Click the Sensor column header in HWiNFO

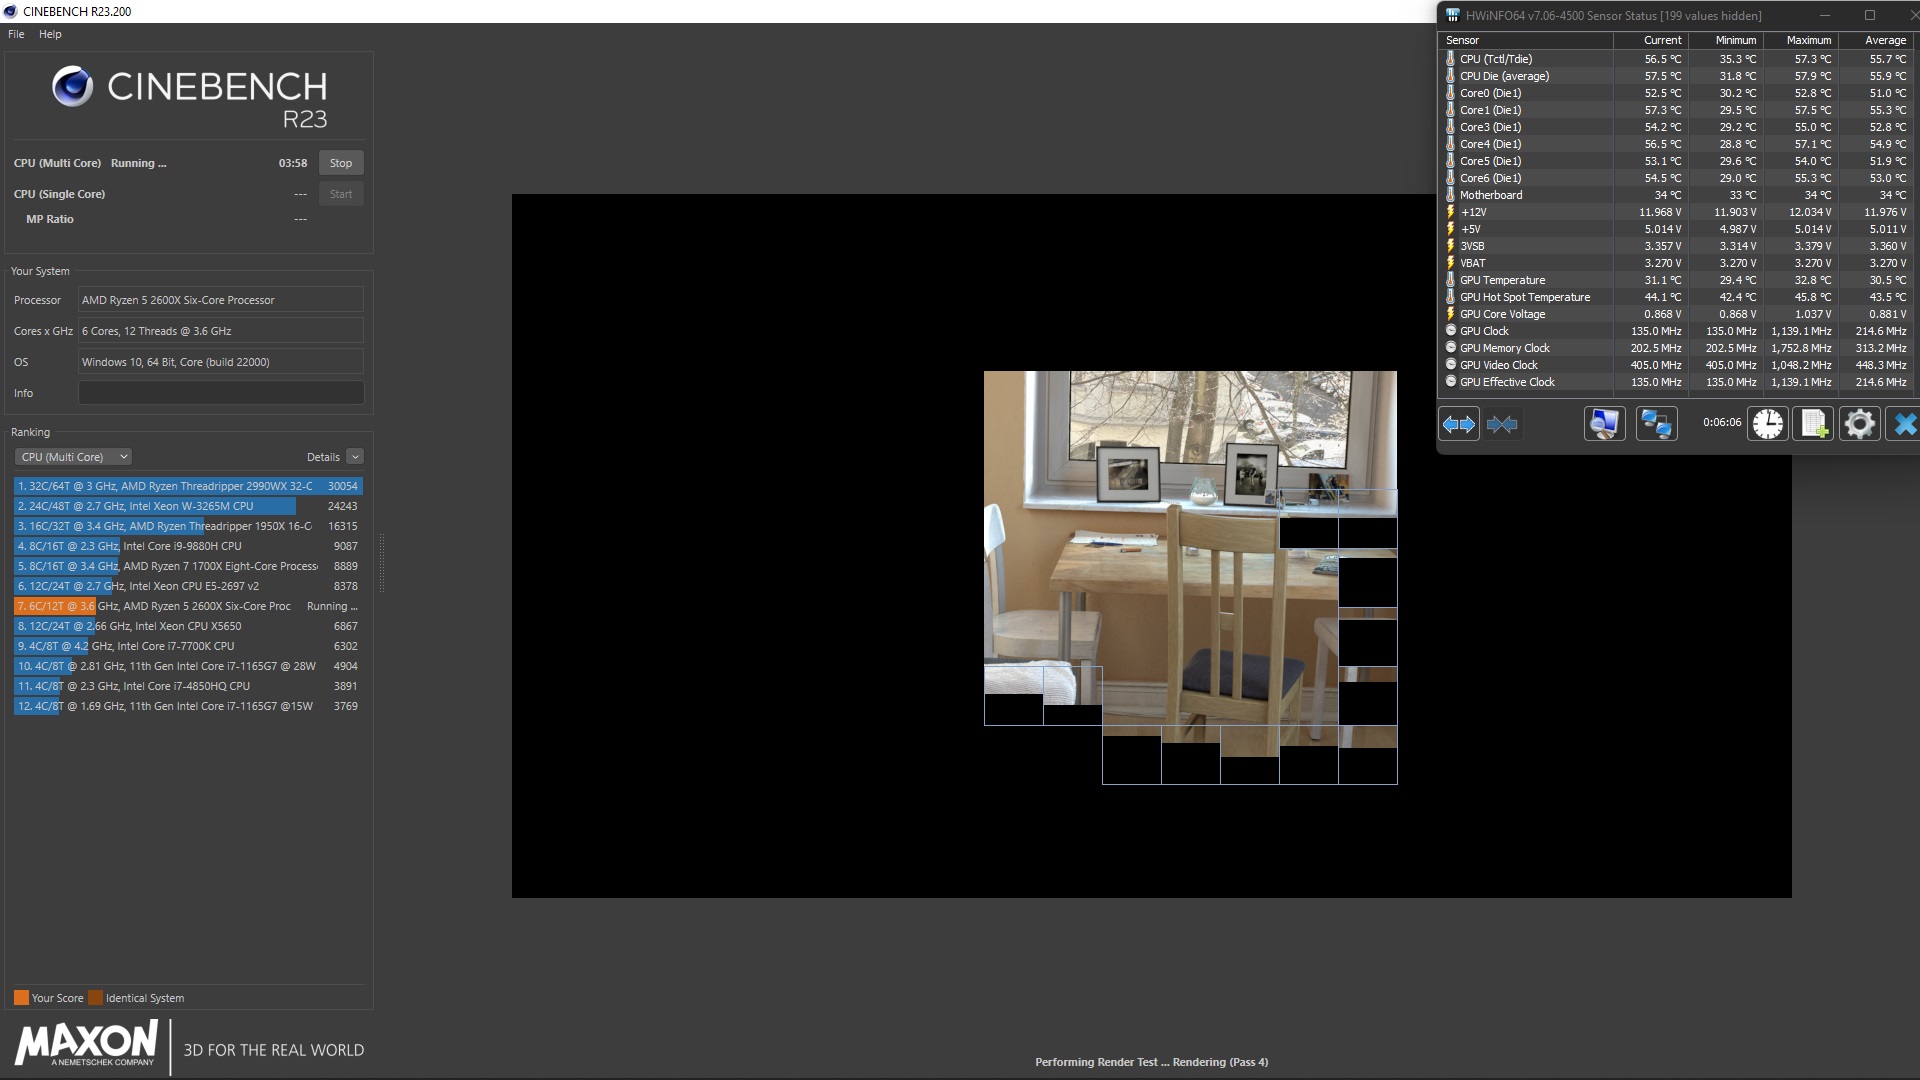1525,40
